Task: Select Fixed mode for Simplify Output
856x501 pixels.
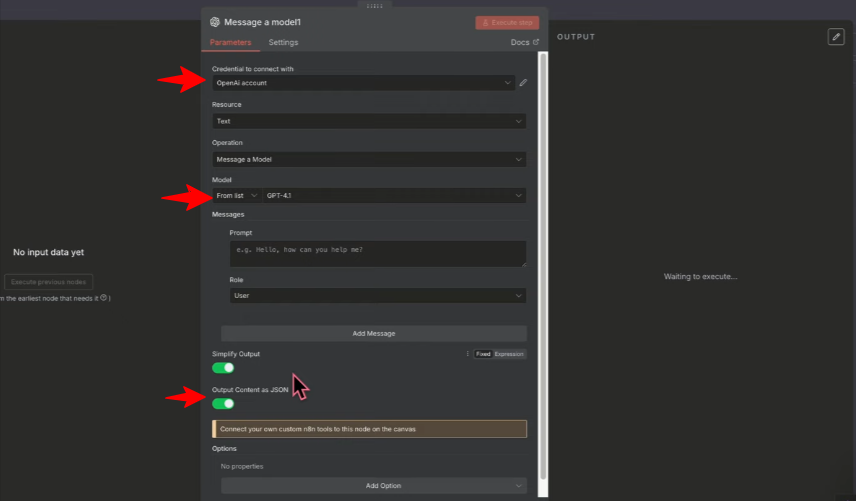Action: pyautogui.click(x=483, y=354)
